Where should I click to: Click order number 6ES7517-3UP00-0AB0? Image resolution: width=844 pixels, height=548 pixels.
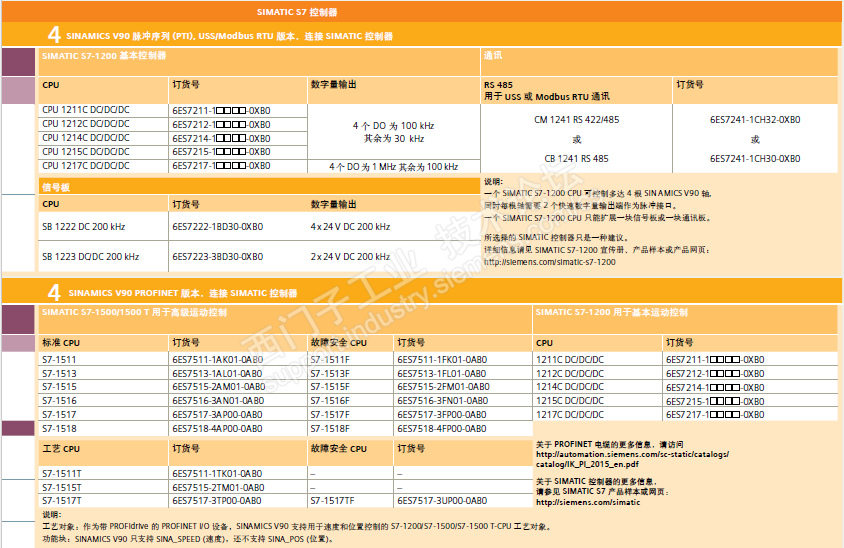click(x=442, y=501)
